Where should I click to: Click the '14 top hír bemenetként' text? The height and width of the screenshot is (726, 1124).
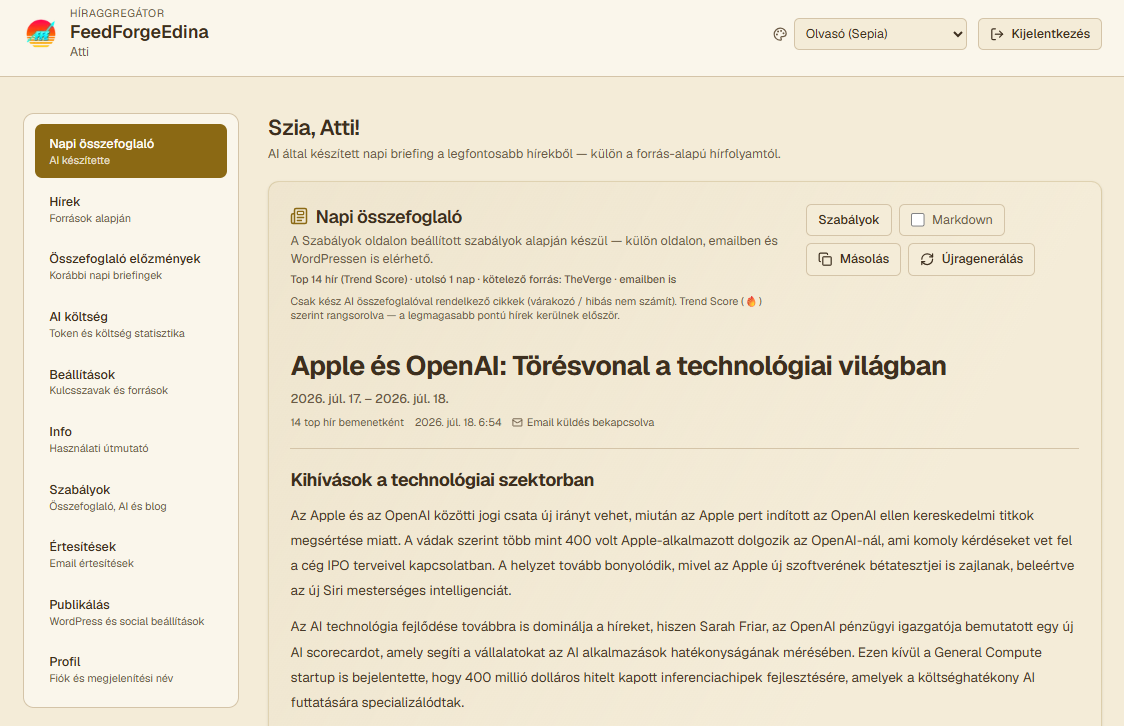click(347, 423)
